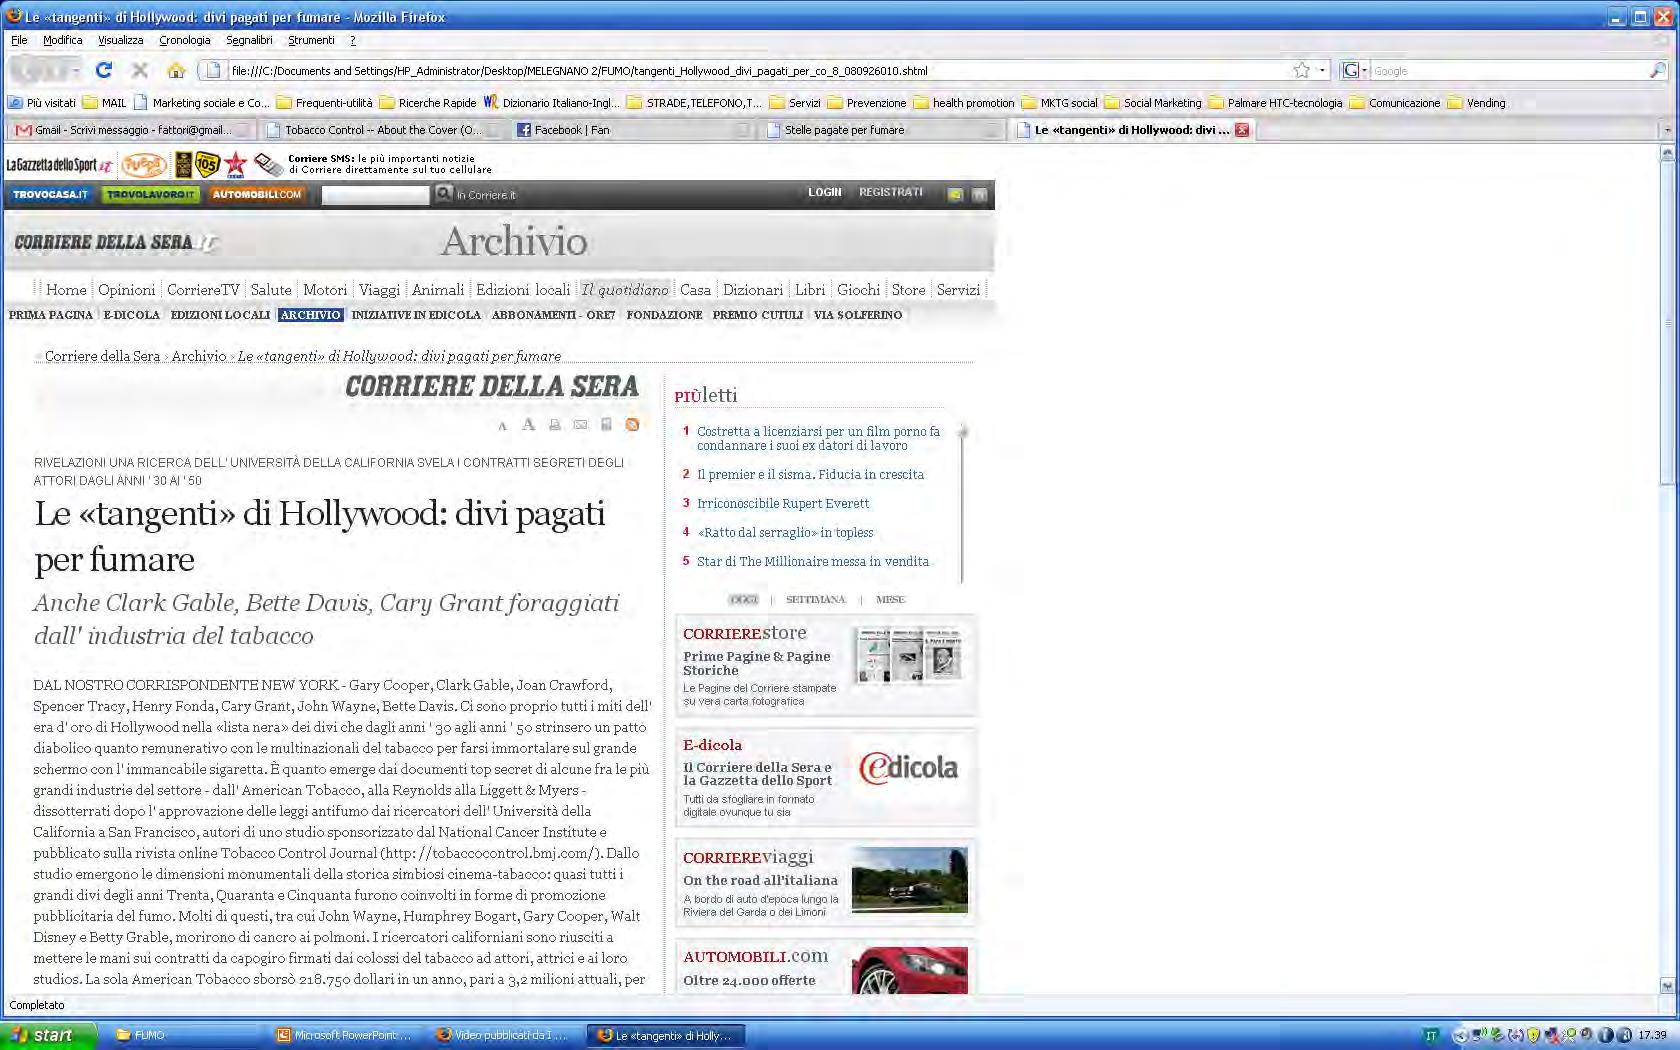The image size is (1680, 1050).
Task: Click the REGISTRATI link
Action: click(891, 192)
